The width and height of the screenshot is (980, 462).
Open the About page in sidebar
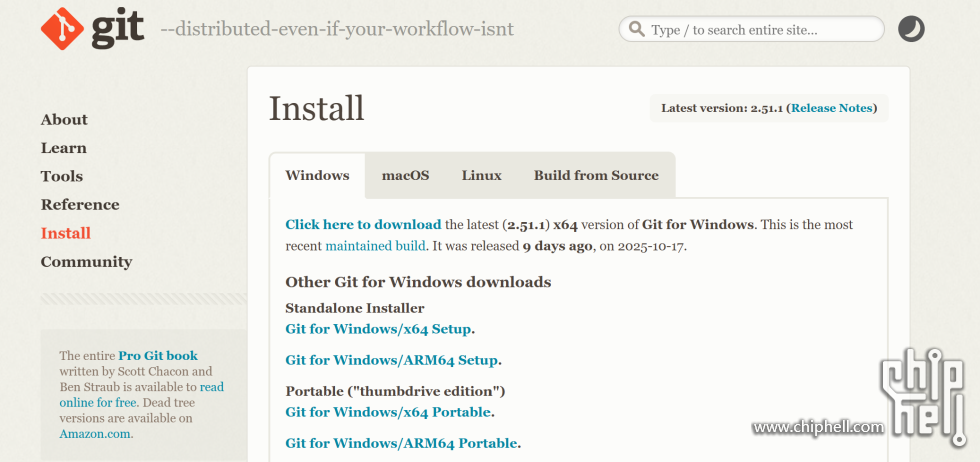pyautogui.click(x=64, y=120)
